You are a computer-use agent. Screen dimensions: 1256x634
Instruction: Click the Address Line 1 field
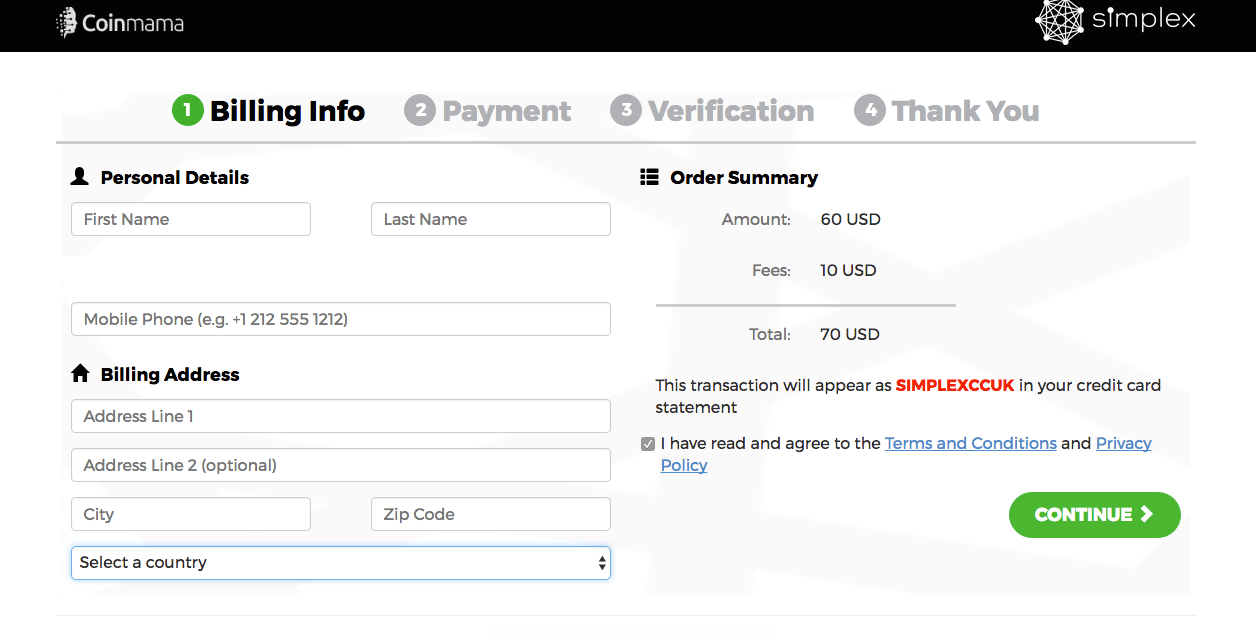(340, 416)
